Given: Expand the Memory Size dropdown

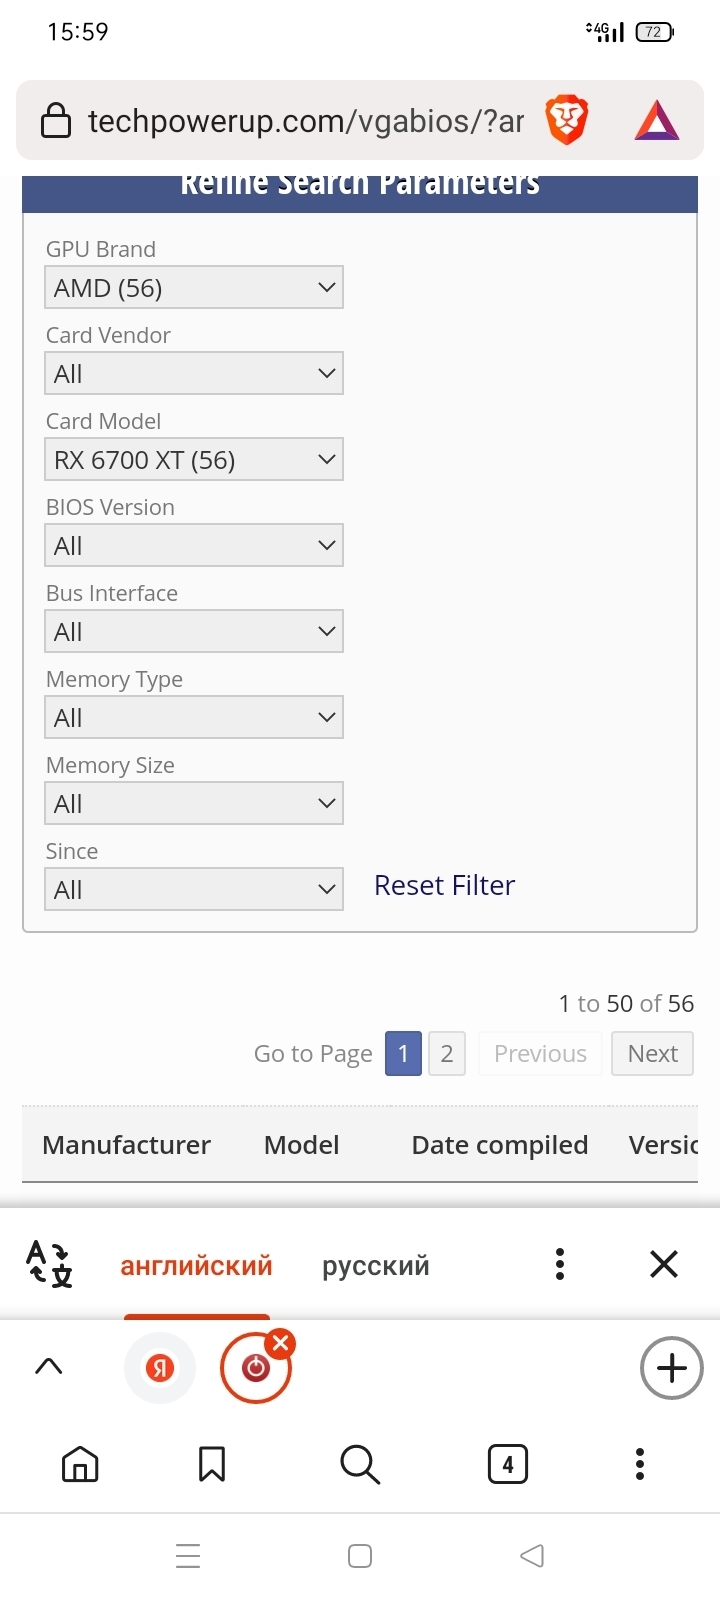Looking at the screenshot, I should coord(194,803).
